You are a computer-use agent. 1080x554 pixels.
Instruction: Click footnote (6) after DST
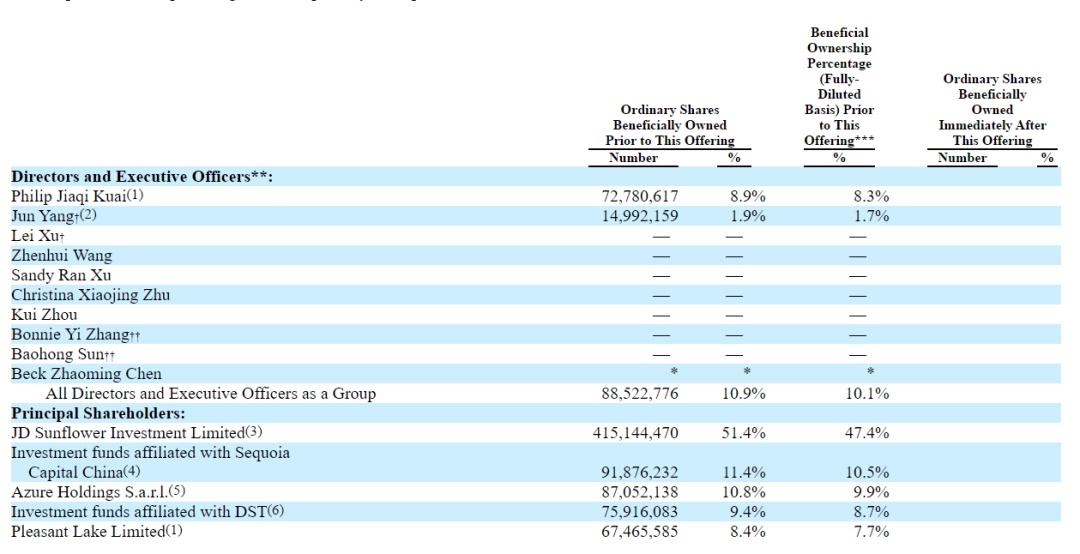click(x=276, y=511)
